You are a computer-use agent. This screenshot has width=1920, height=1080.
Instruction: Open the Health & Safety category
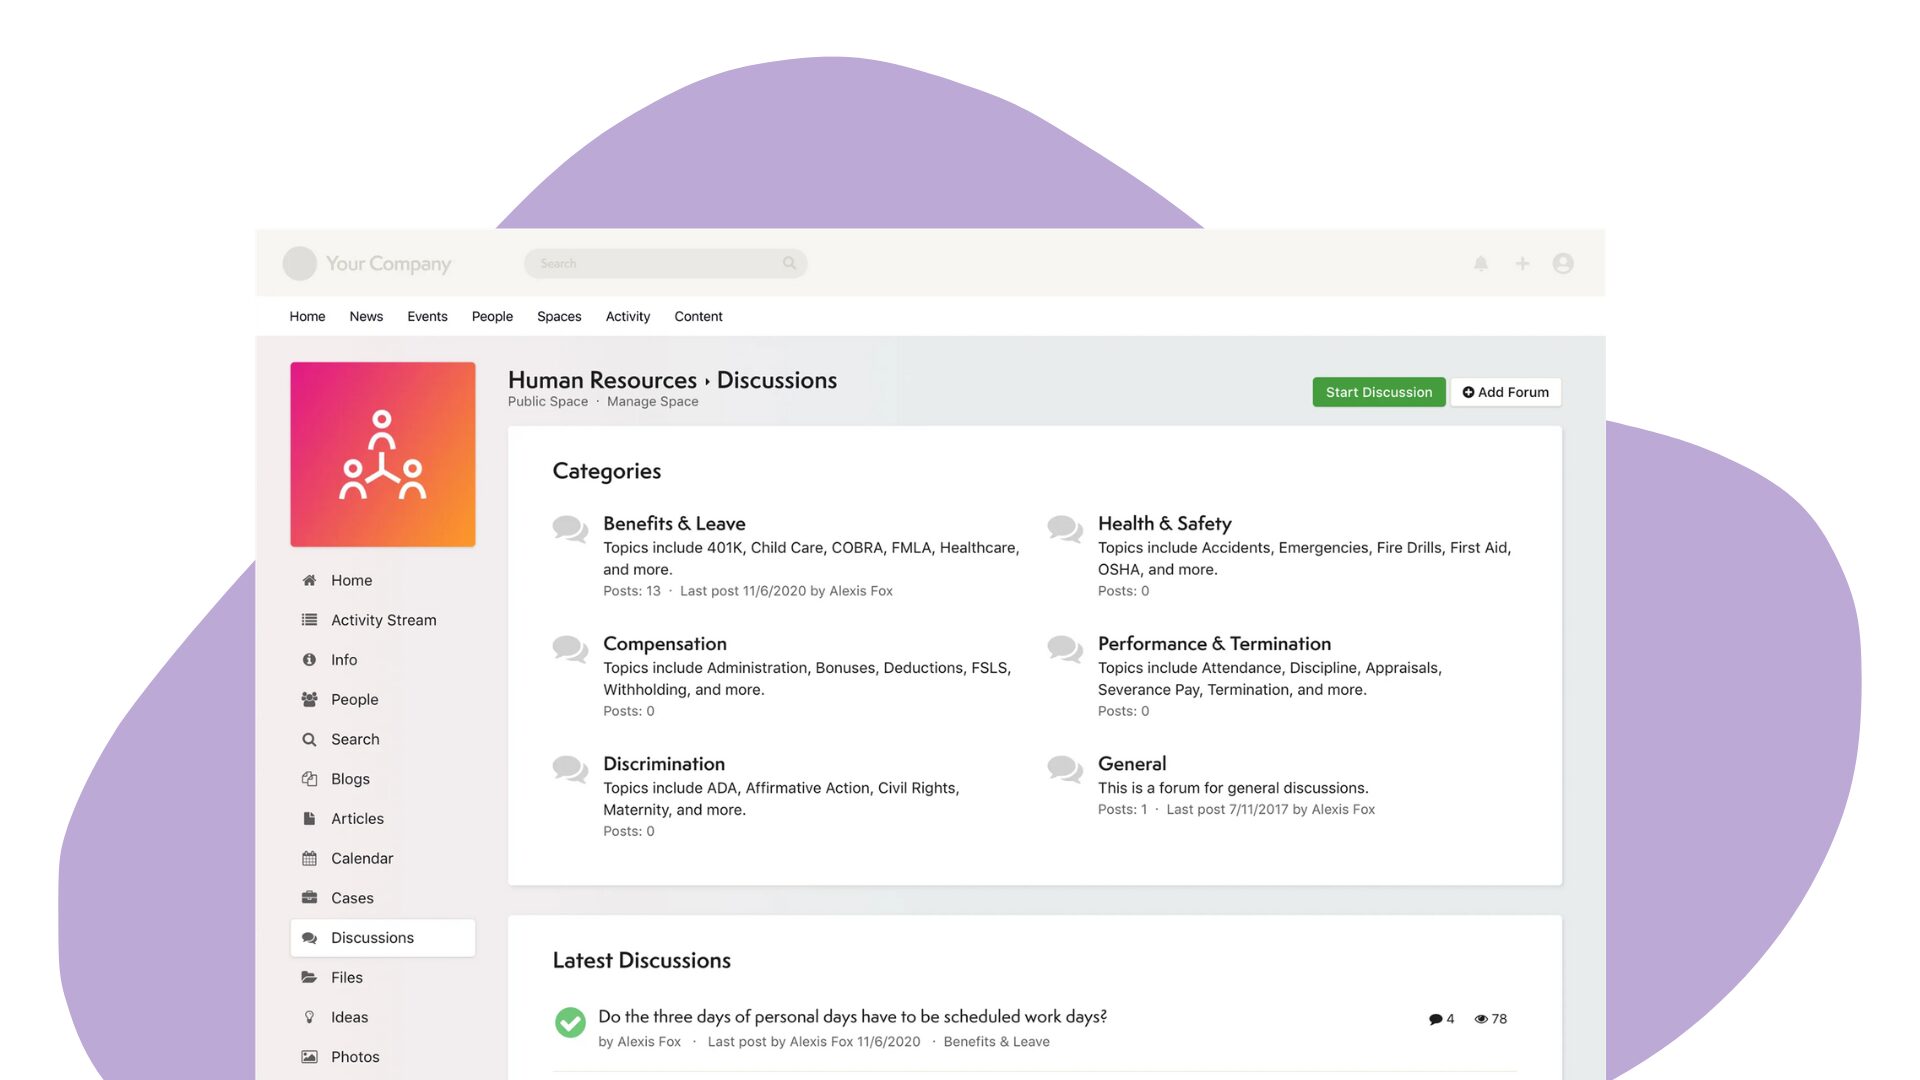tap(1164, 523)
